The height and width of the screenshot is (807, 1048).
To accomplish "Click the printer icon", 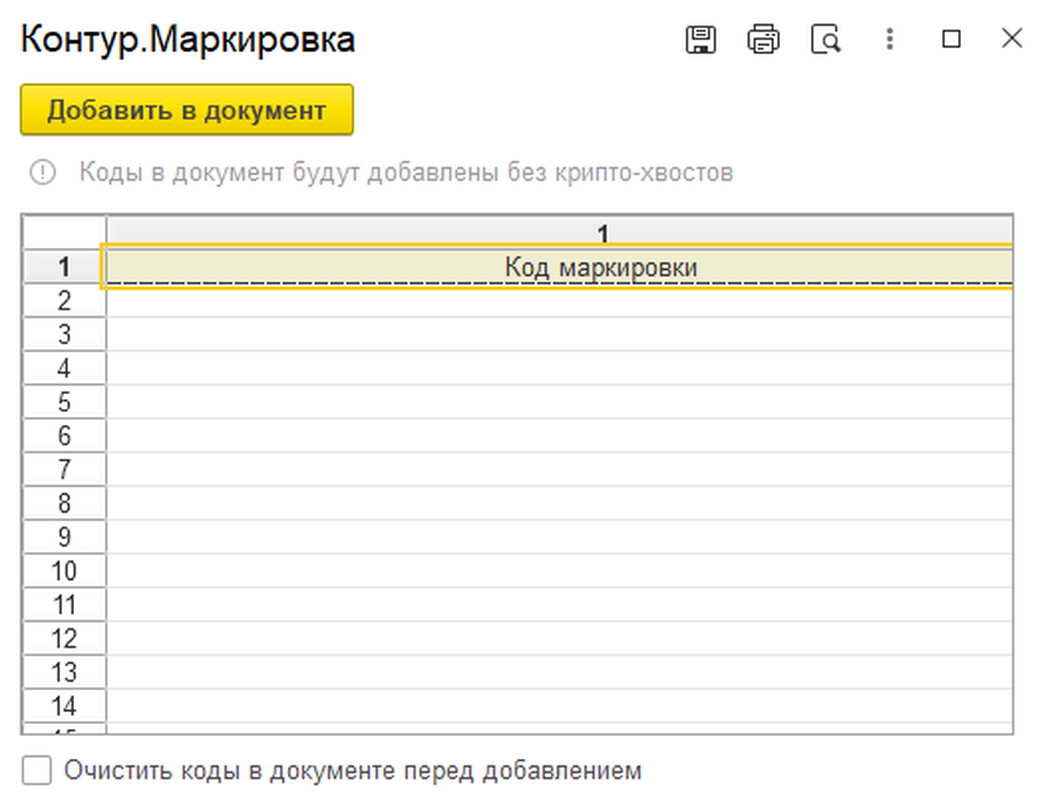I will (763, 39).
